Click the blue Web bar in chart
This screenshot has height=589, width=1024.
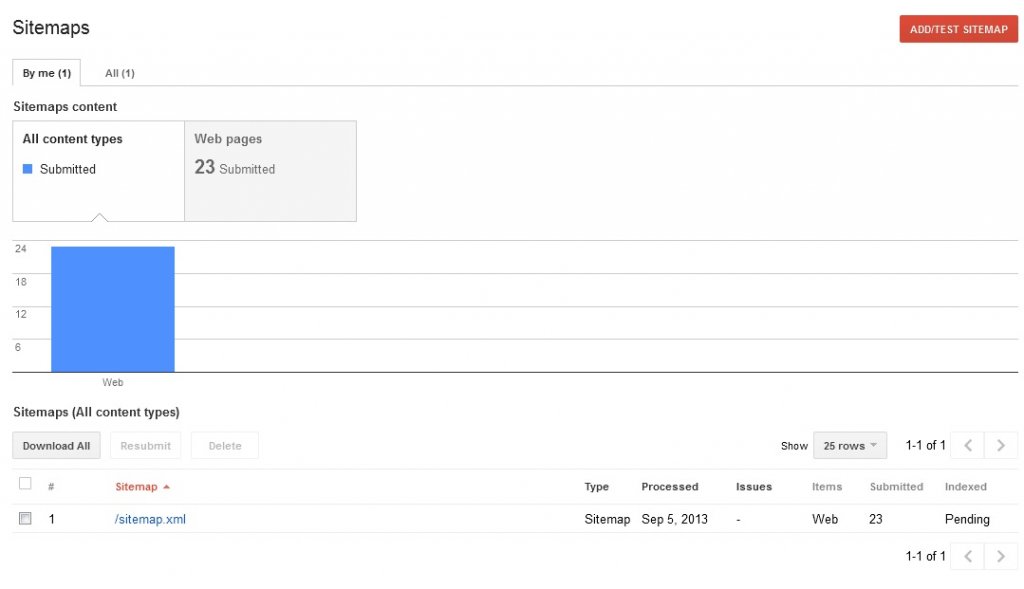click(112, 309)
